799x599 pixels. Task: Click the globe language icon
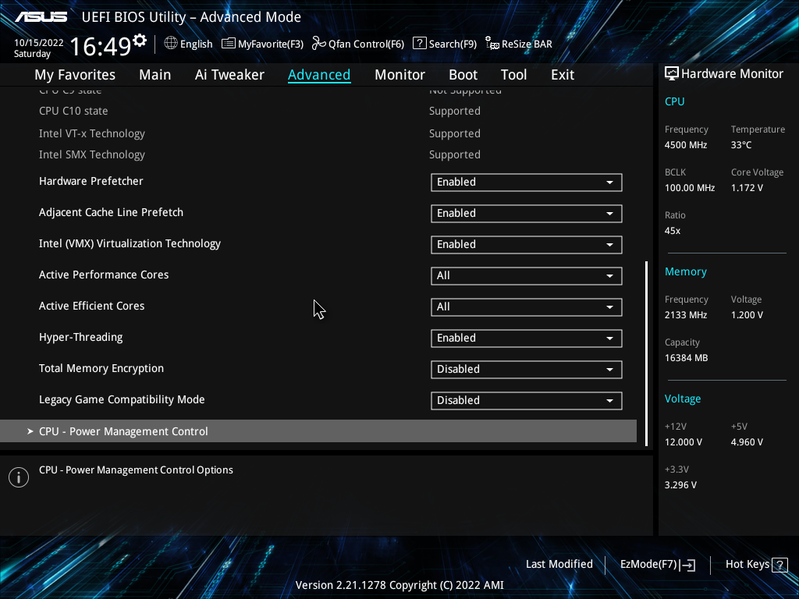pos(171,43)
